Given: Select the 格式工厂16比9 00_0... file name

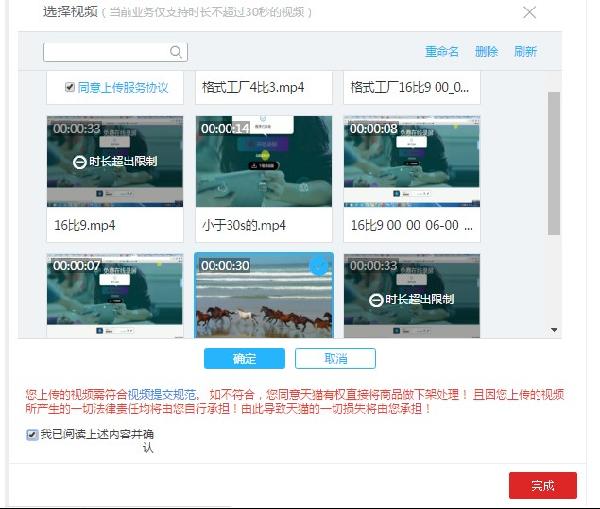Looking at the screenshot, I should pos(410,88).
